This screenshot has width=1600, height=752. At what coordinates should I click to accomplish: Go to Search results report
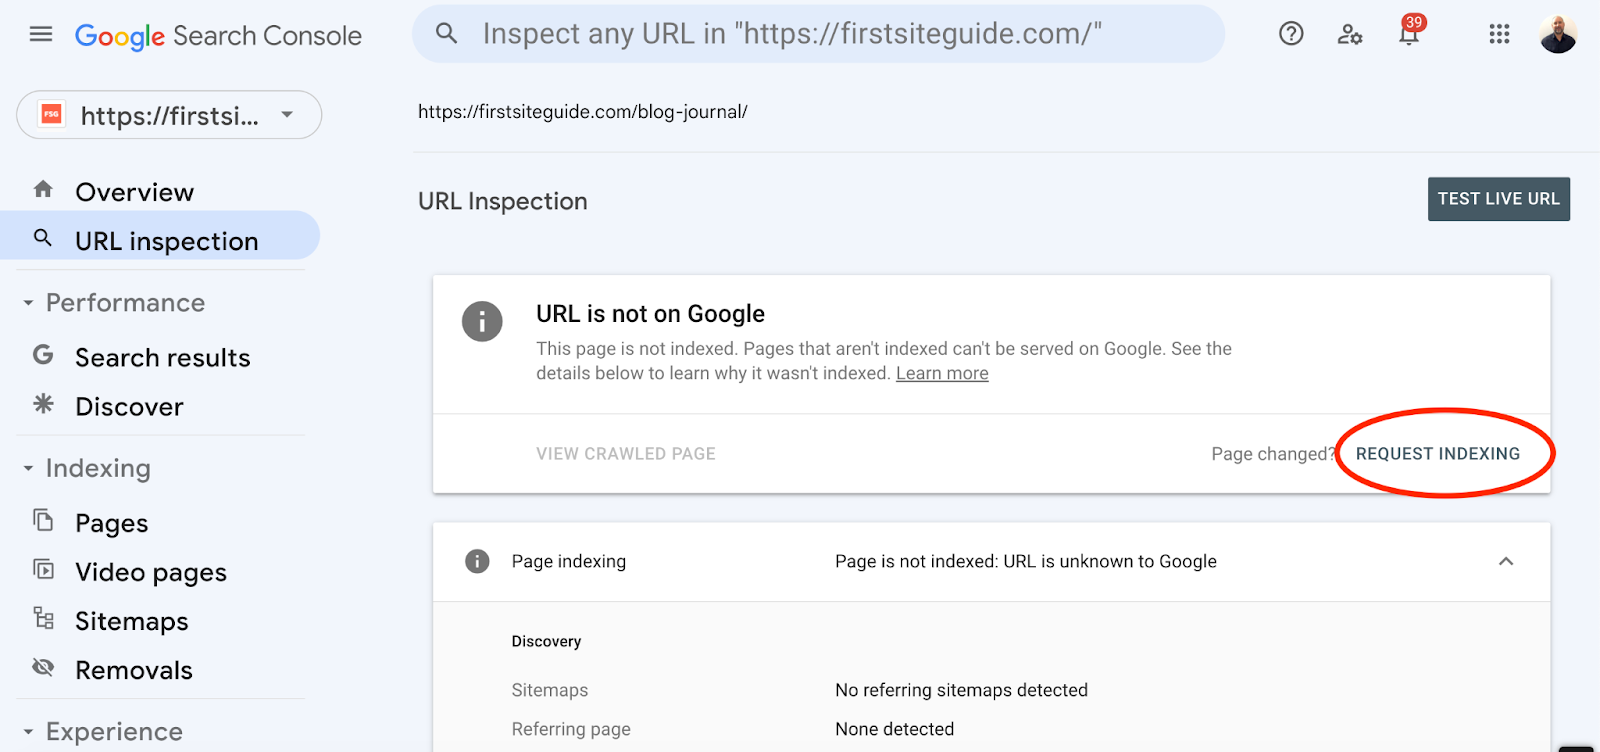pyautogui.click(x=162, y=358)
